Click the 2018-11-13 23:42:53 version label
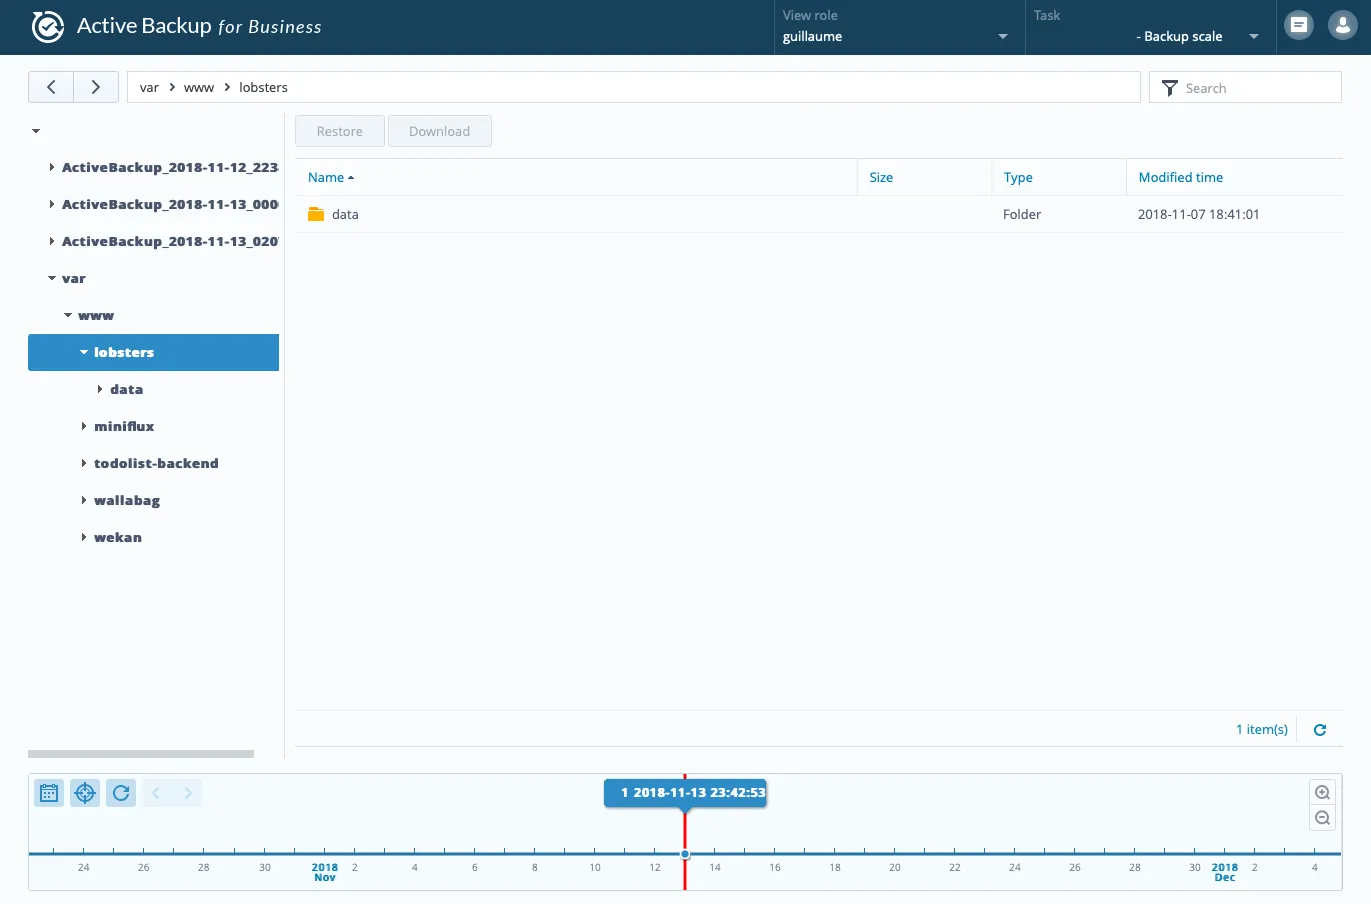 pyautogui.click(x=685, y=793)
